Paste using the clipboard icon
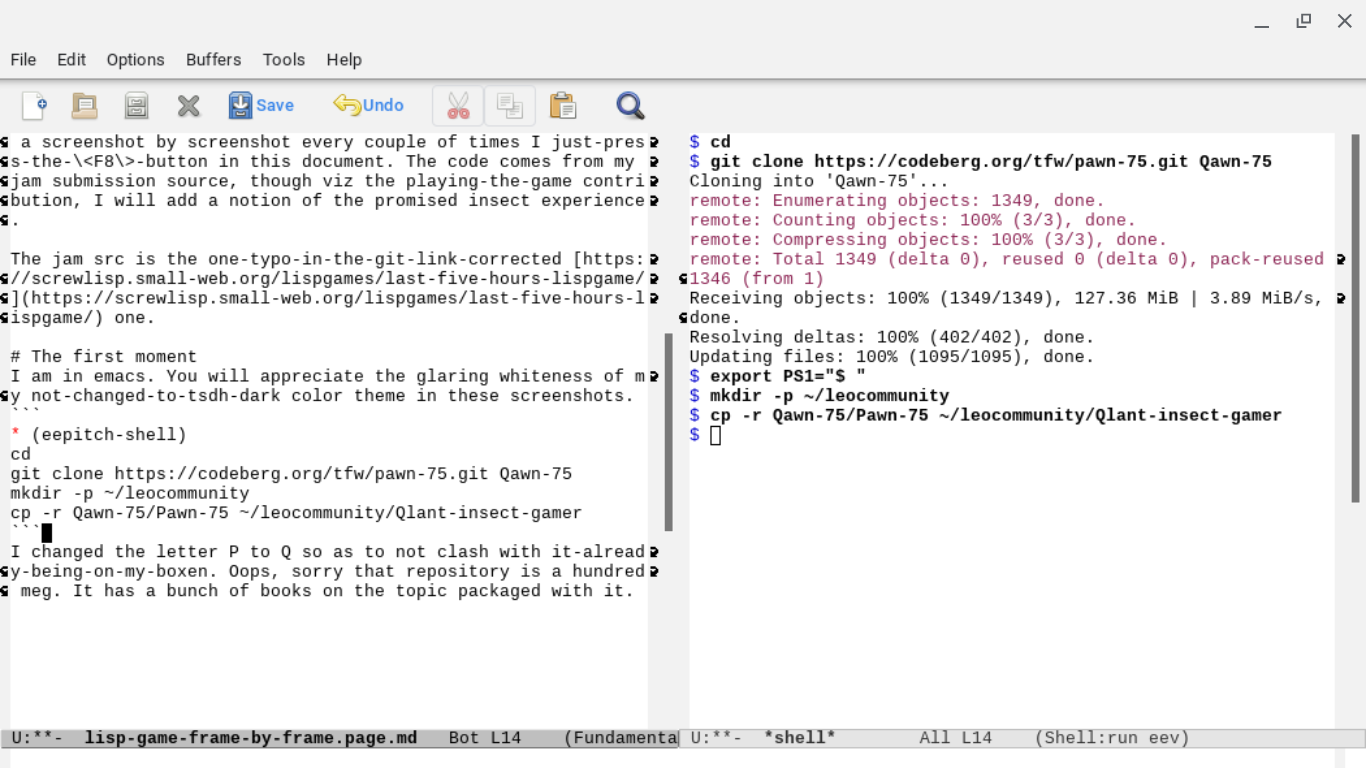This screenshot has width=1366, height=768. pyautogui.click(x=563, y=105)
